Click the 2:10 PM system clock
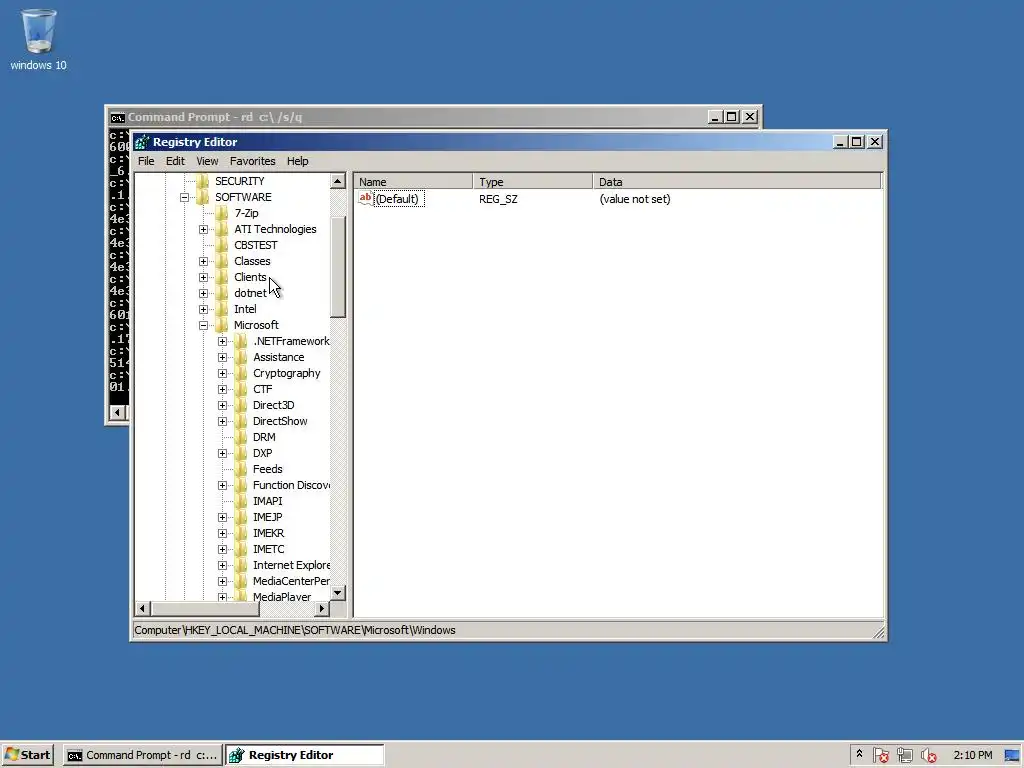 tap(972, 755)
